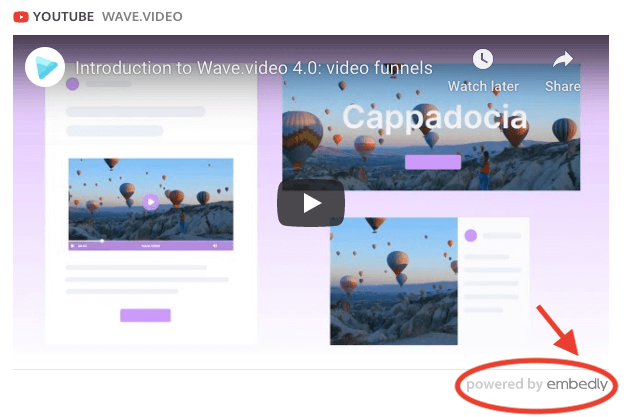Click the Wave.video channel avatar
635x417 pixels.
(x=45, y=67)
